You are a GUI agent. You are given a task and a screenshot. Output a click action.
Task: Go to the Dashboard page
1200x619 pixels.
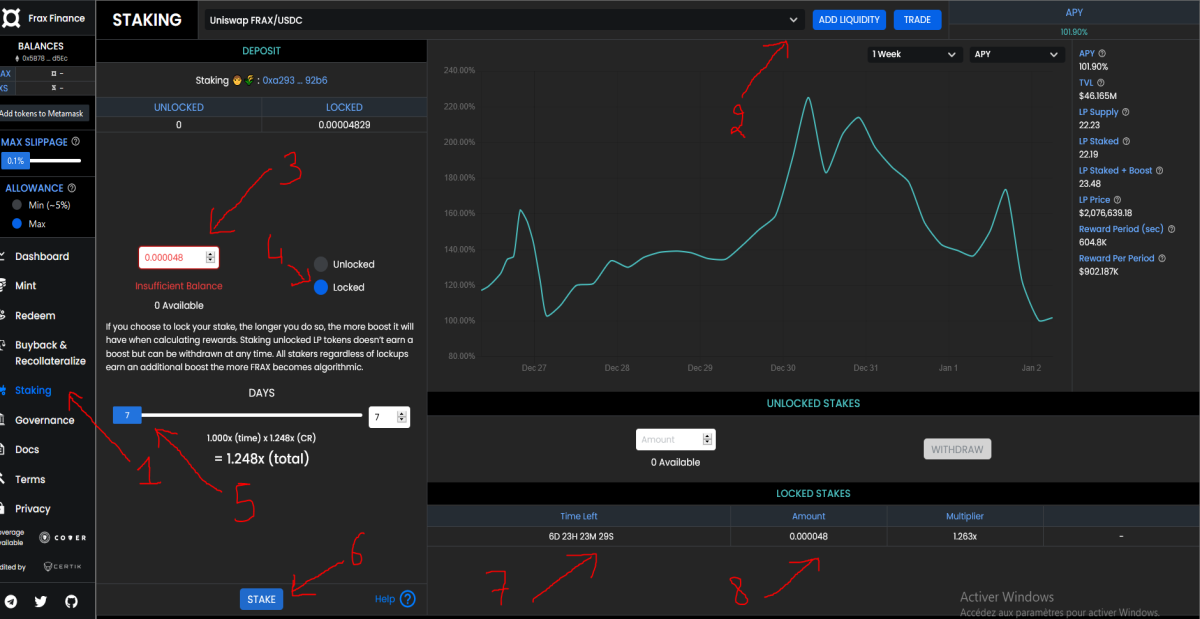pyautogui.click(x=42, y=257)
